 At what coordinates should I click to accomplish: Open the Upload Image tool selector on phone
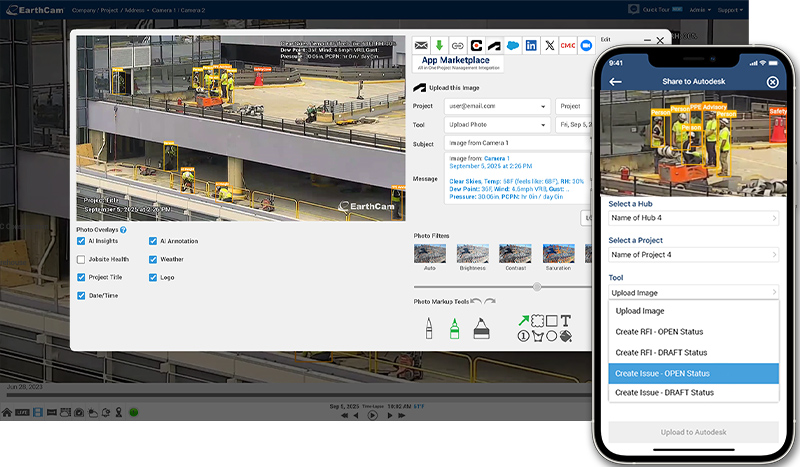click(x=694, y=292)
